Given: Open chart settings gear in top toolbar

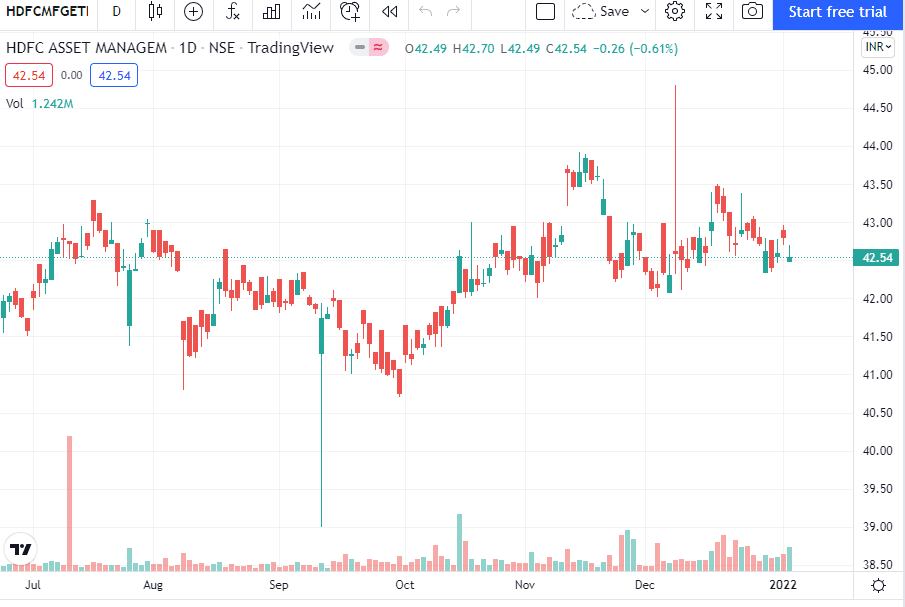Looking at the screenshot, I should point(675,12).
